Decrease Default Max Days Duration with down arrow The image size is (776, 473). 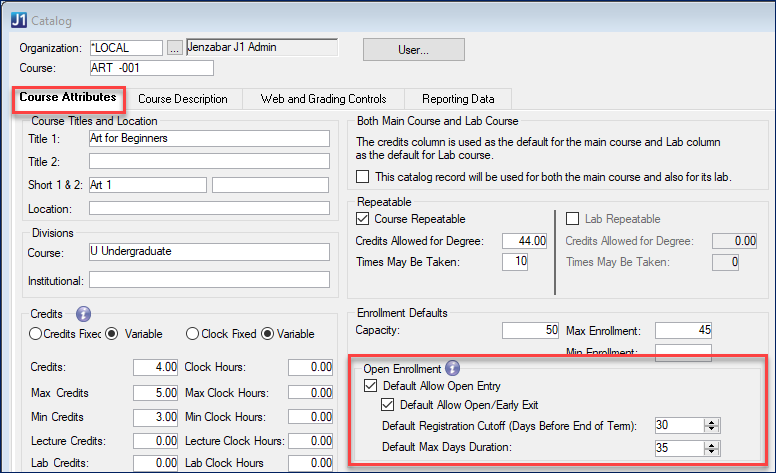click(x=710, y=451)
